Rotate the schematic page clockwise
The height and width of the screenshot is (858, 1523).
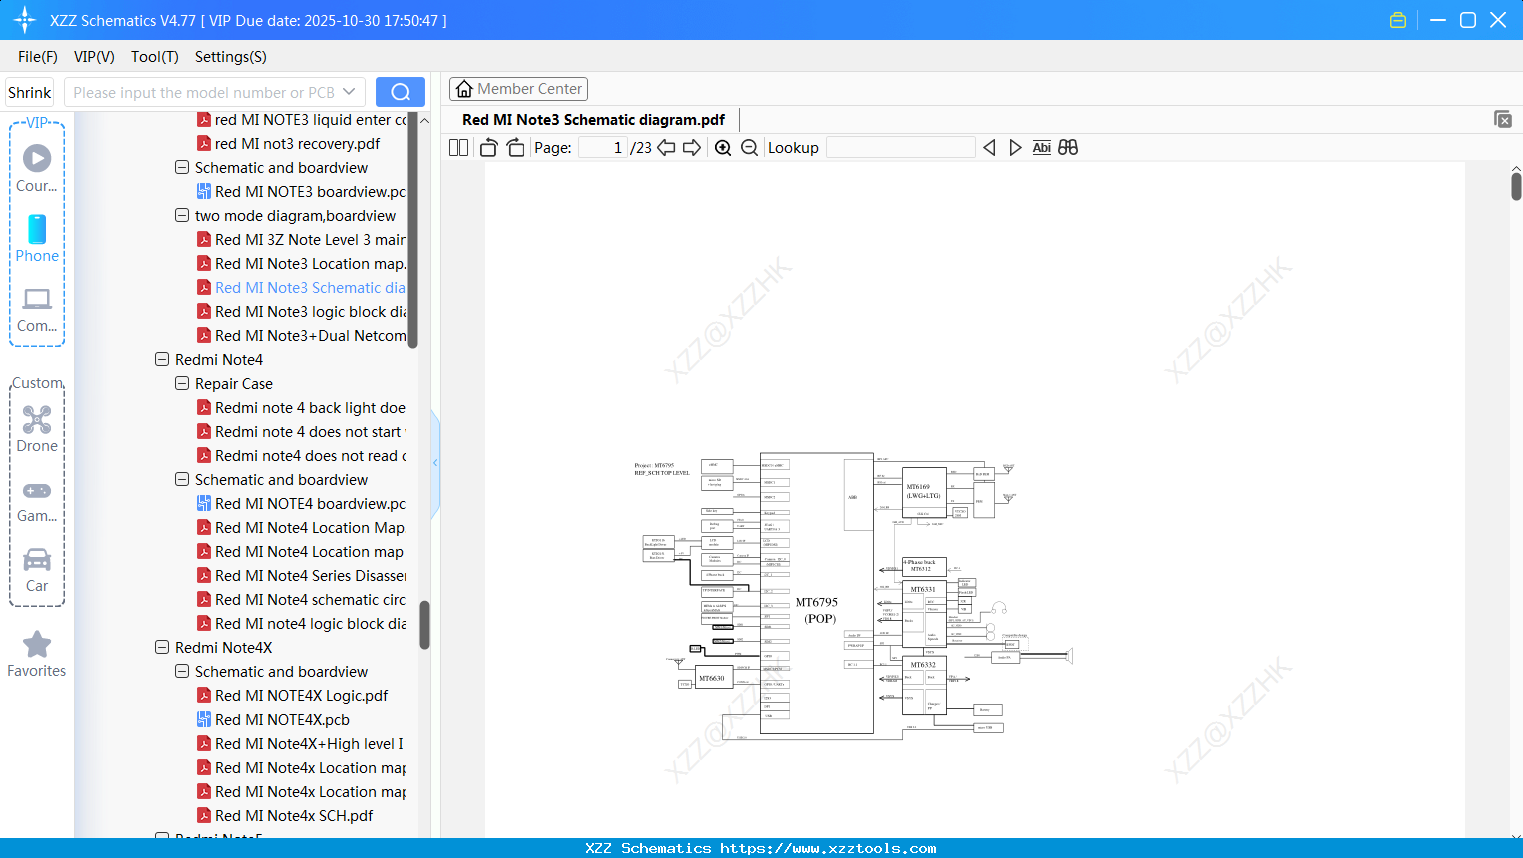(x=514, y=146)
